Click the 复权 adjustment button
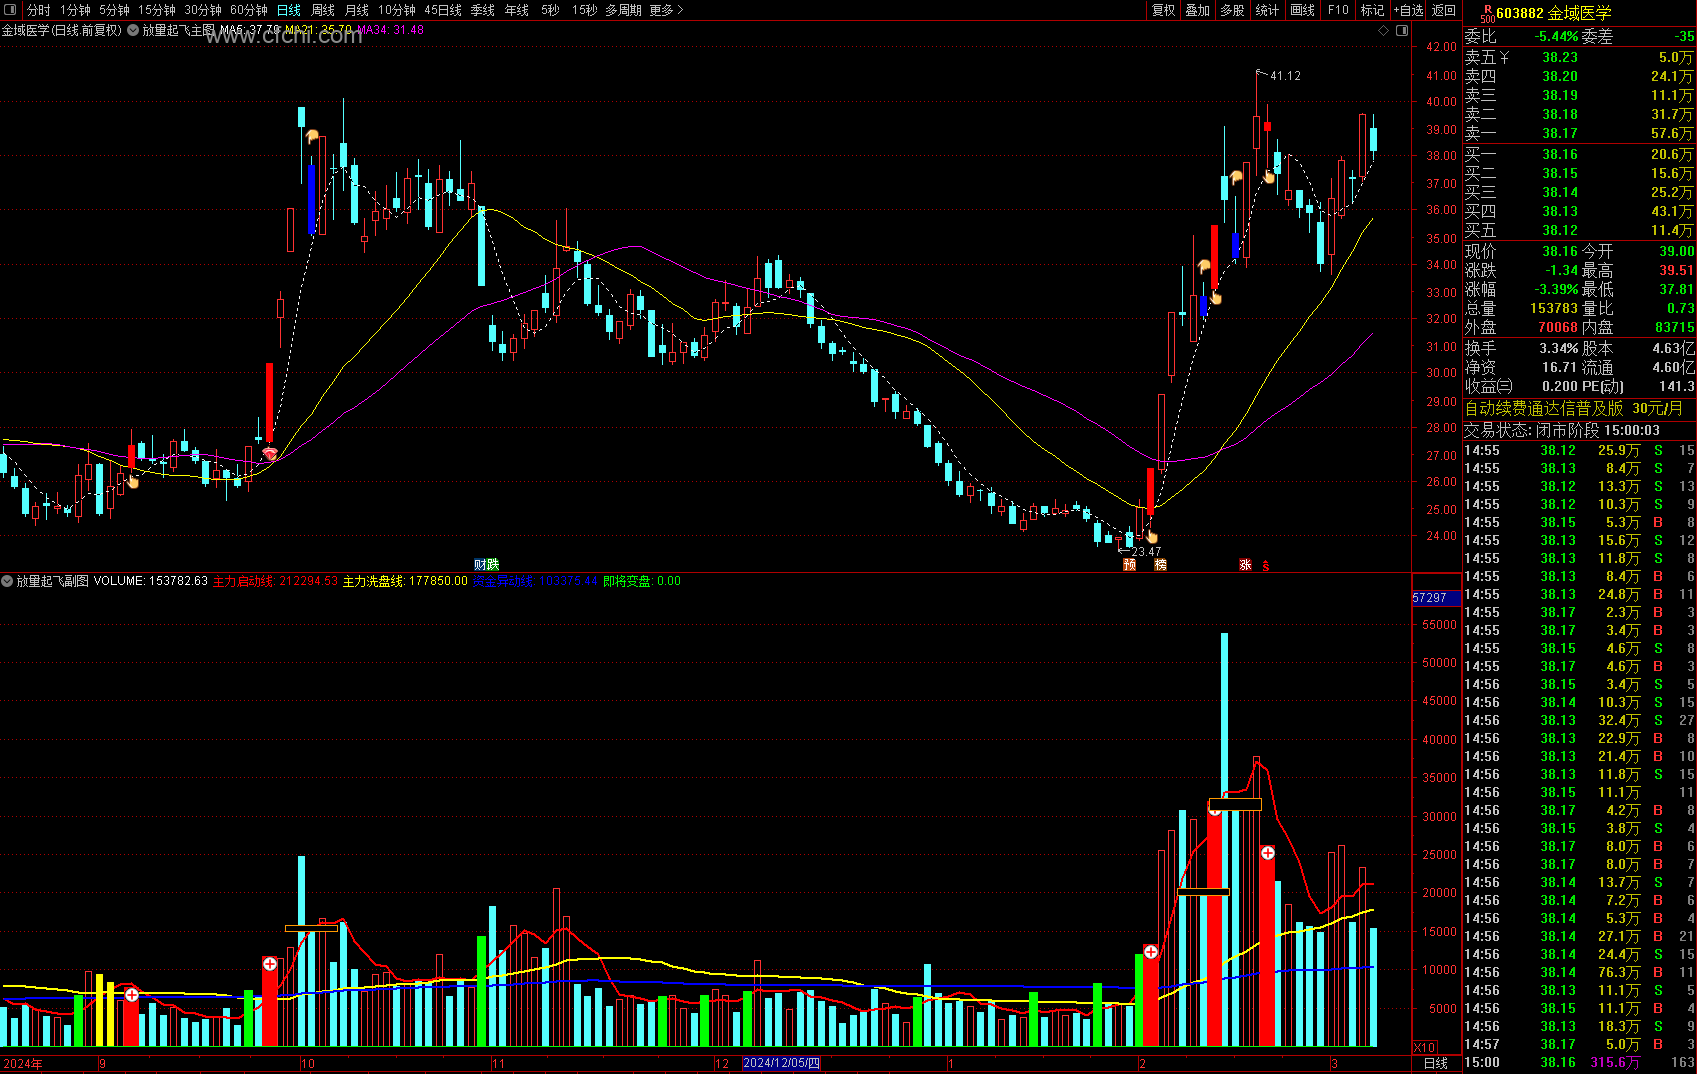This screenshot has width=1697, height=1074. coord(1164,10)
